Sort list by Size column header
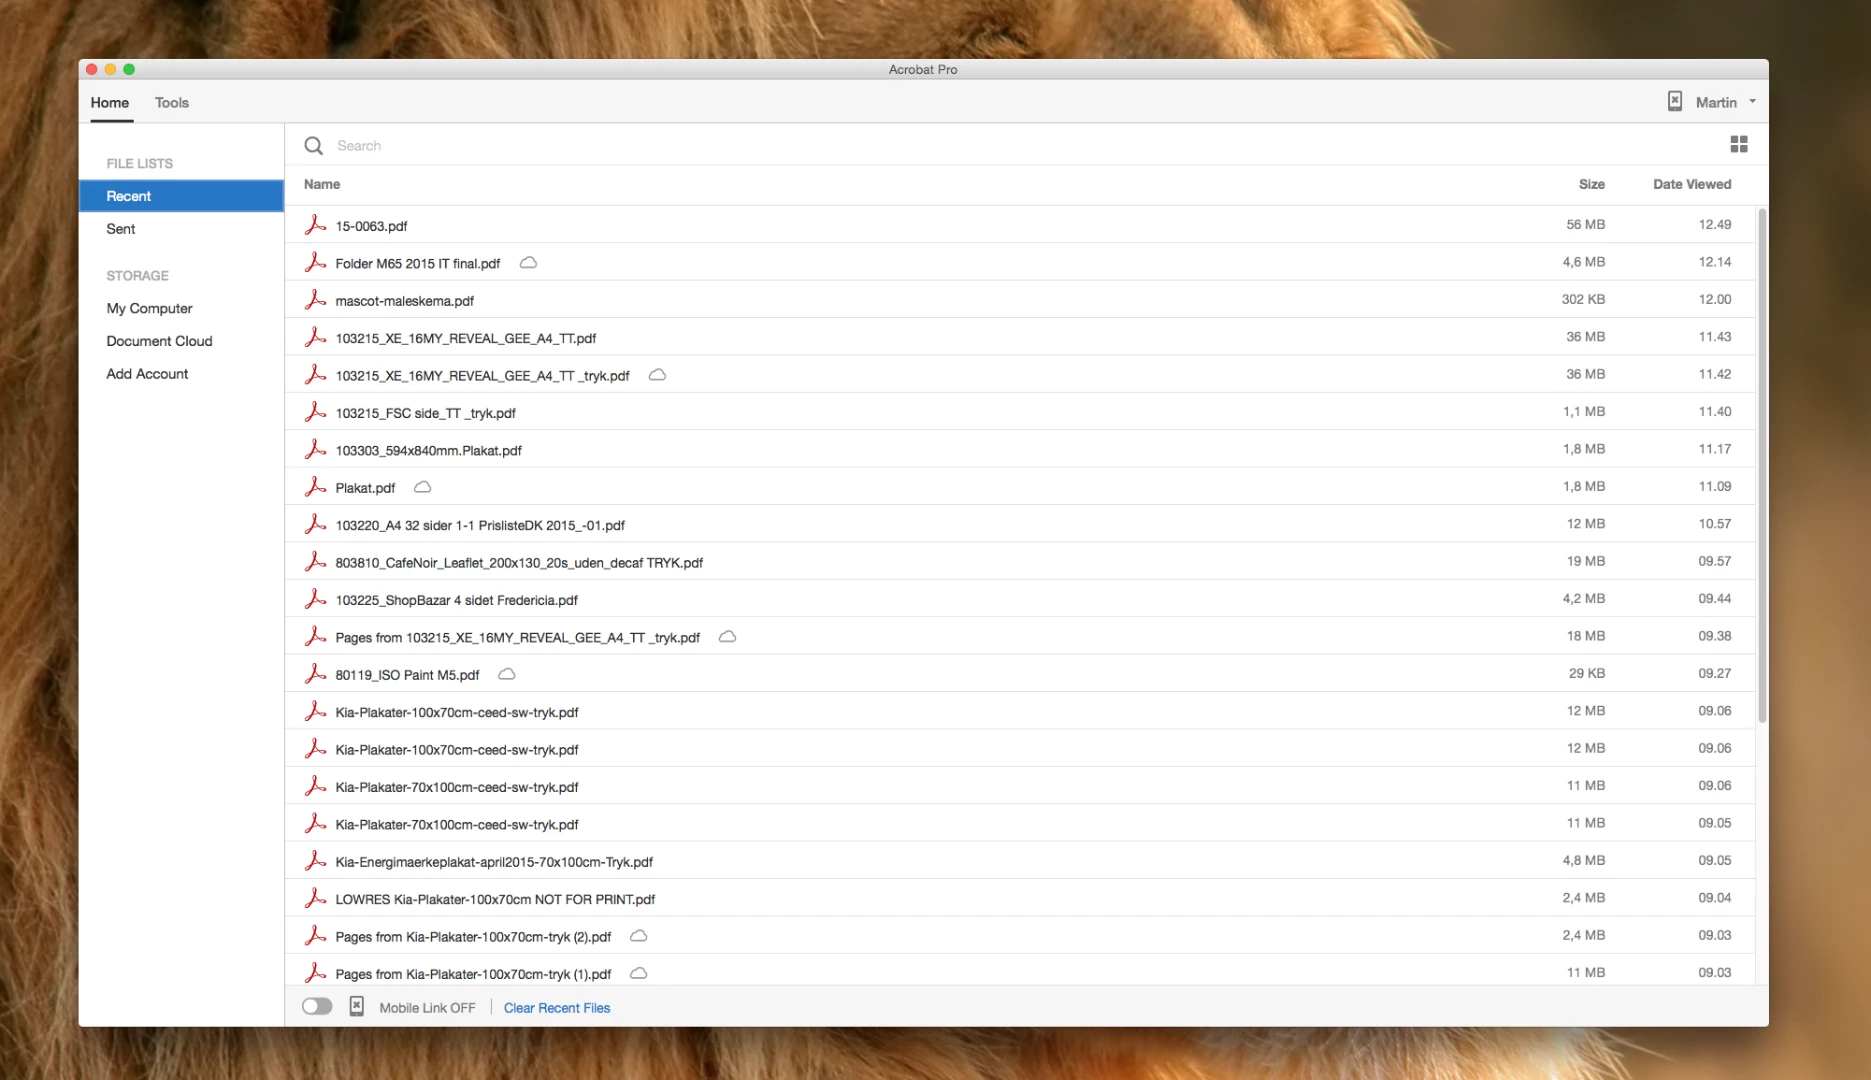 [1591, 184]
